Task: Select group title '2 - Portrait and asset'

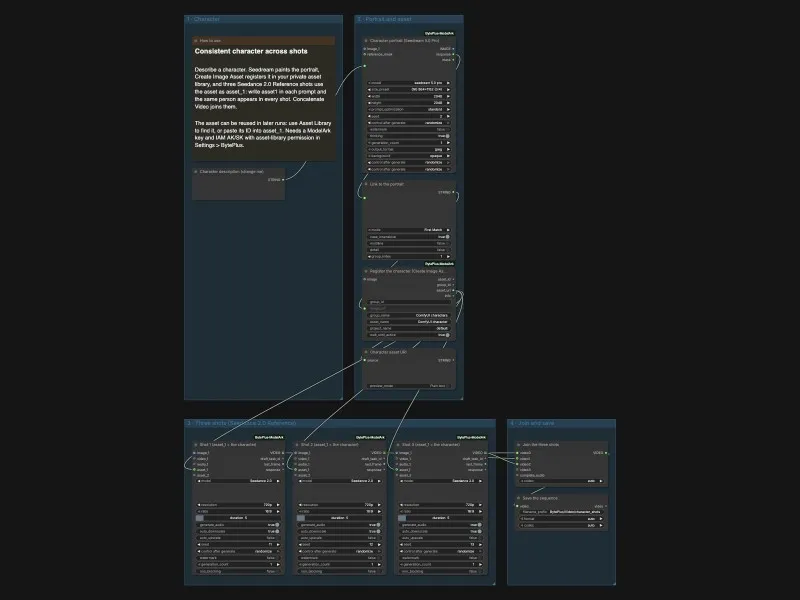Action: [x=384, y=19]
